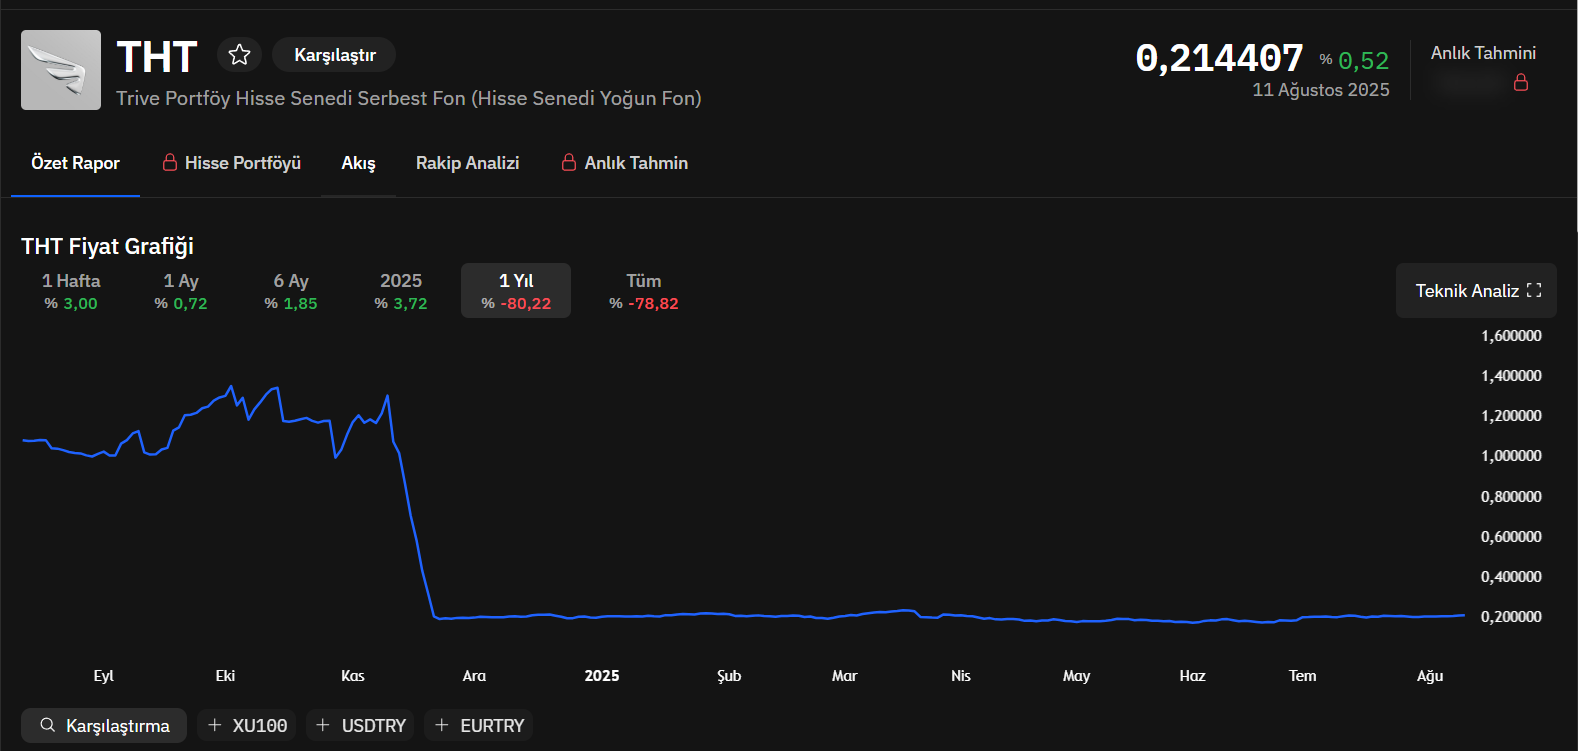The height and width of the screenshot is (751, 1578).
Task: Select the 1 Yıl chart range
Action: 516,291
